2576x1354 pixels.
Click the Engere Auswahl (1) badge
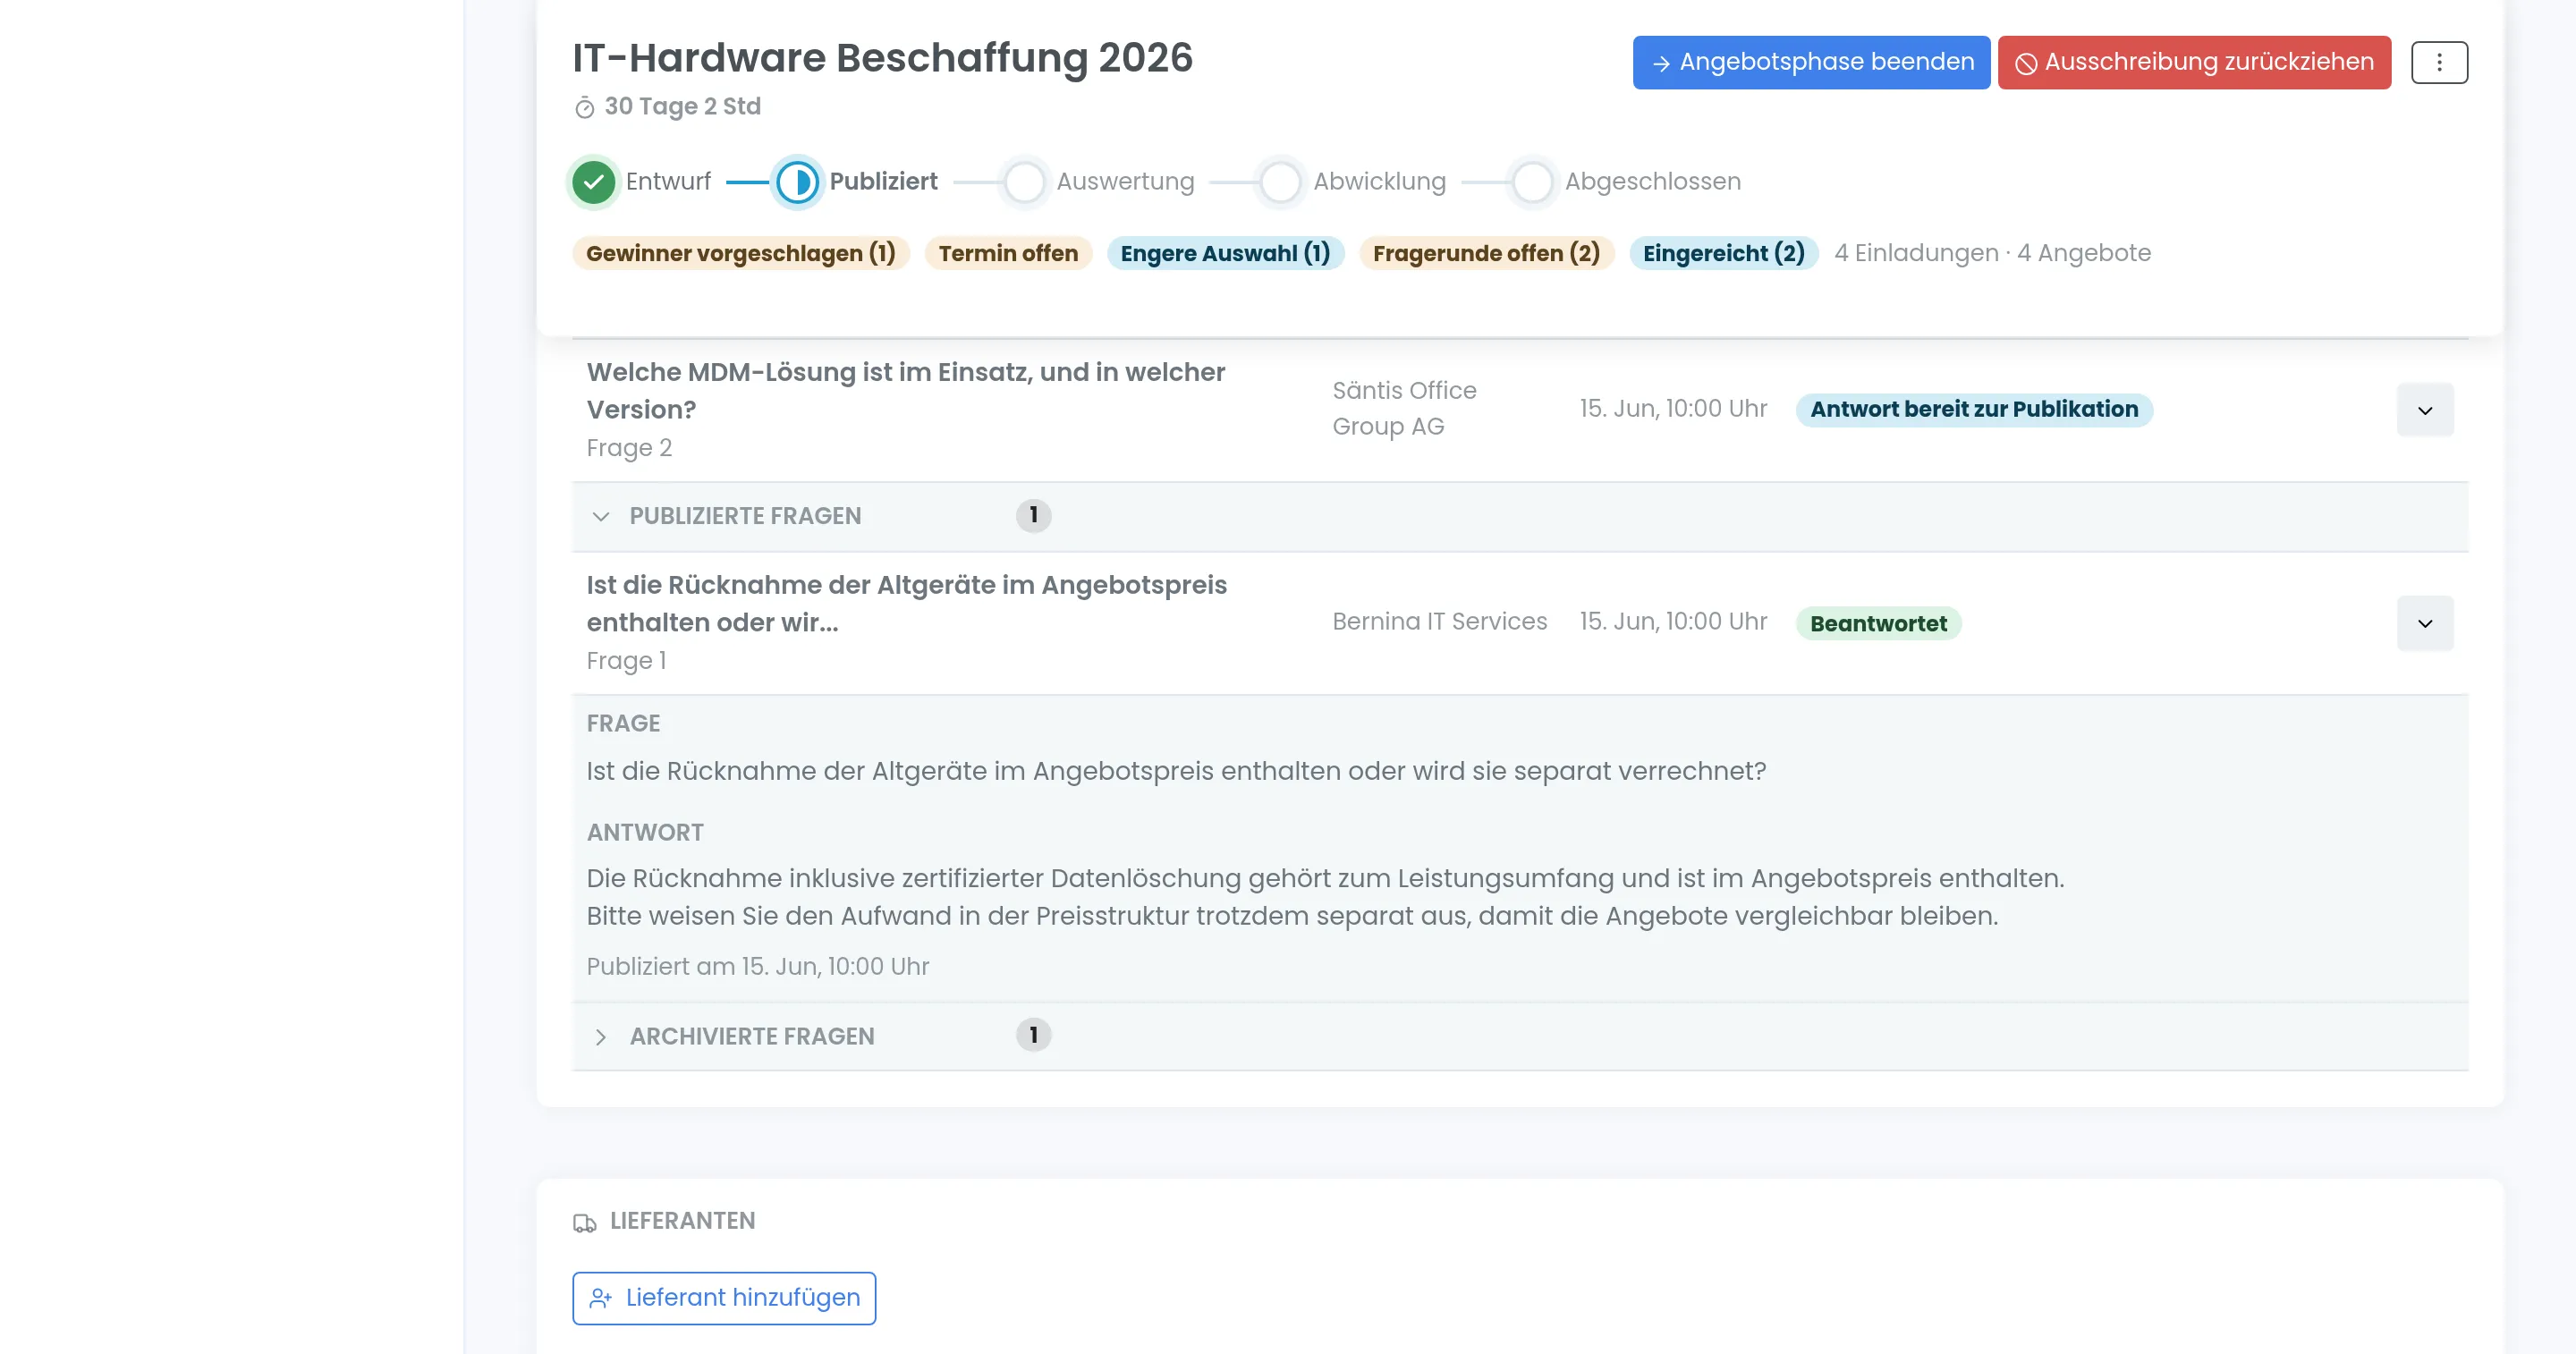pos(1225,253)
